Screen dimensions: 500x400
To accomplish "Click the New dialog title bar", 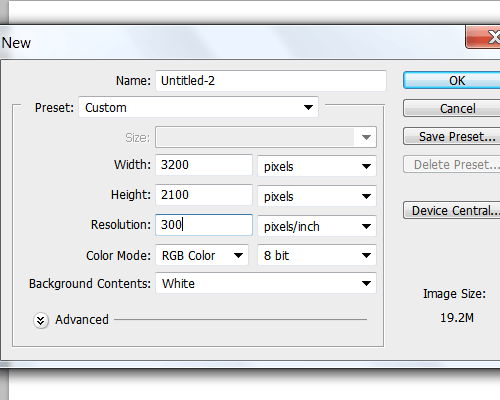I will pyautogui.click(x=233, y=43).
